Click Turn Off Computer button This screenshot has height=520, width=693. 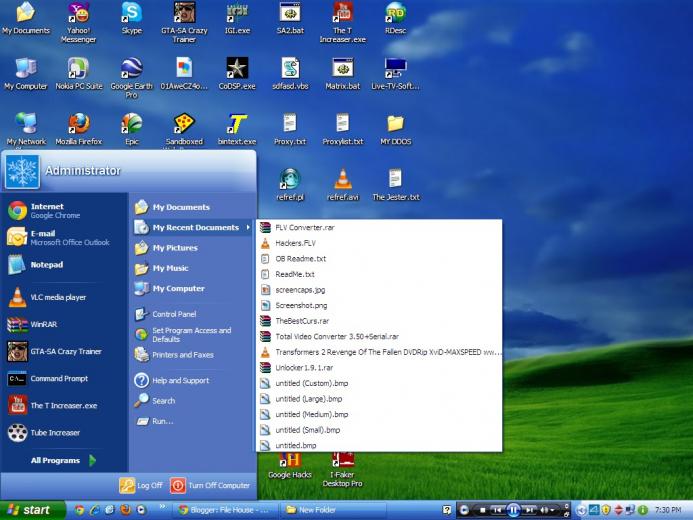point(210,486)
